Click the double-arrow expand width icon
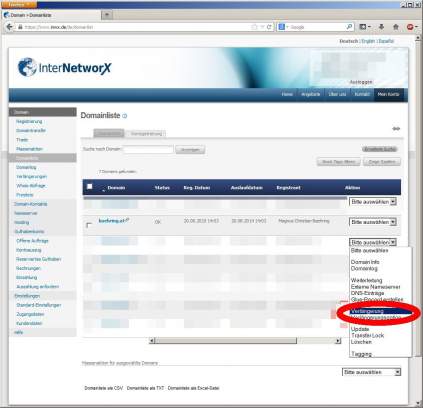This screenshot has height=408, width=423. [x=396, y=129]
